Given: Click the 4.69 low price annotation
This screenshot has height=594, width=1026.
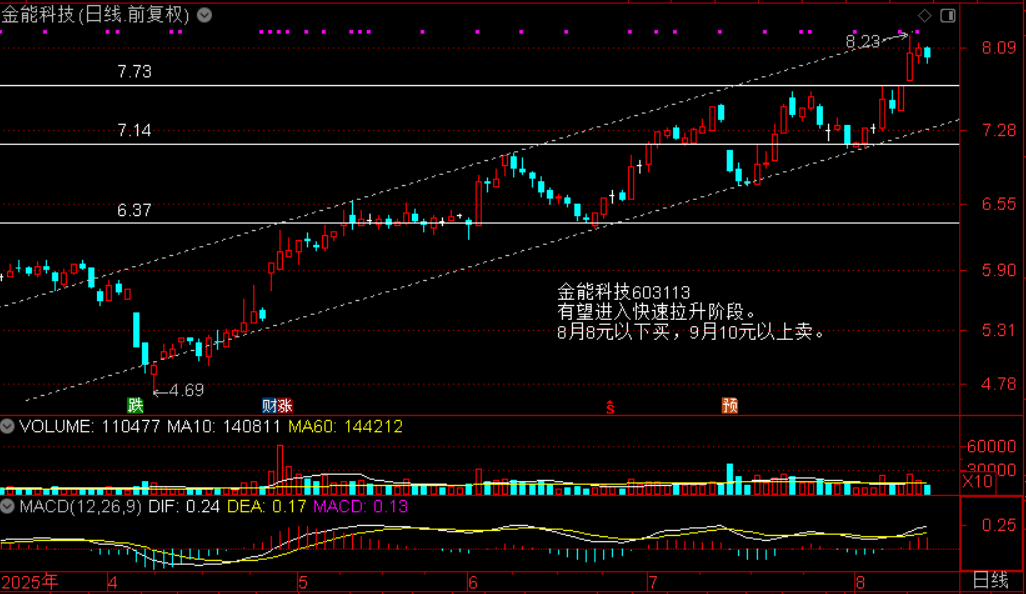Looking at the screenshot, I should 186,390.
